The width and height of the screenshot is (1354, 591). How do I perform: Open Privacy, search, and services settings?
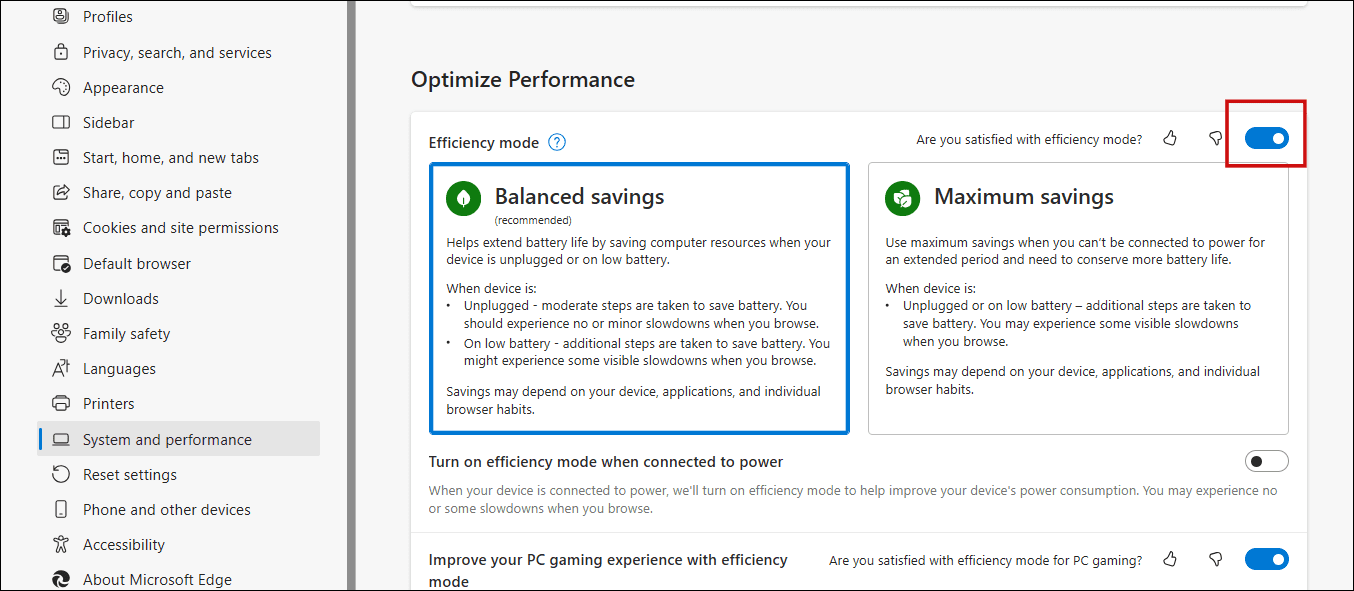click(x=177, y=51)
